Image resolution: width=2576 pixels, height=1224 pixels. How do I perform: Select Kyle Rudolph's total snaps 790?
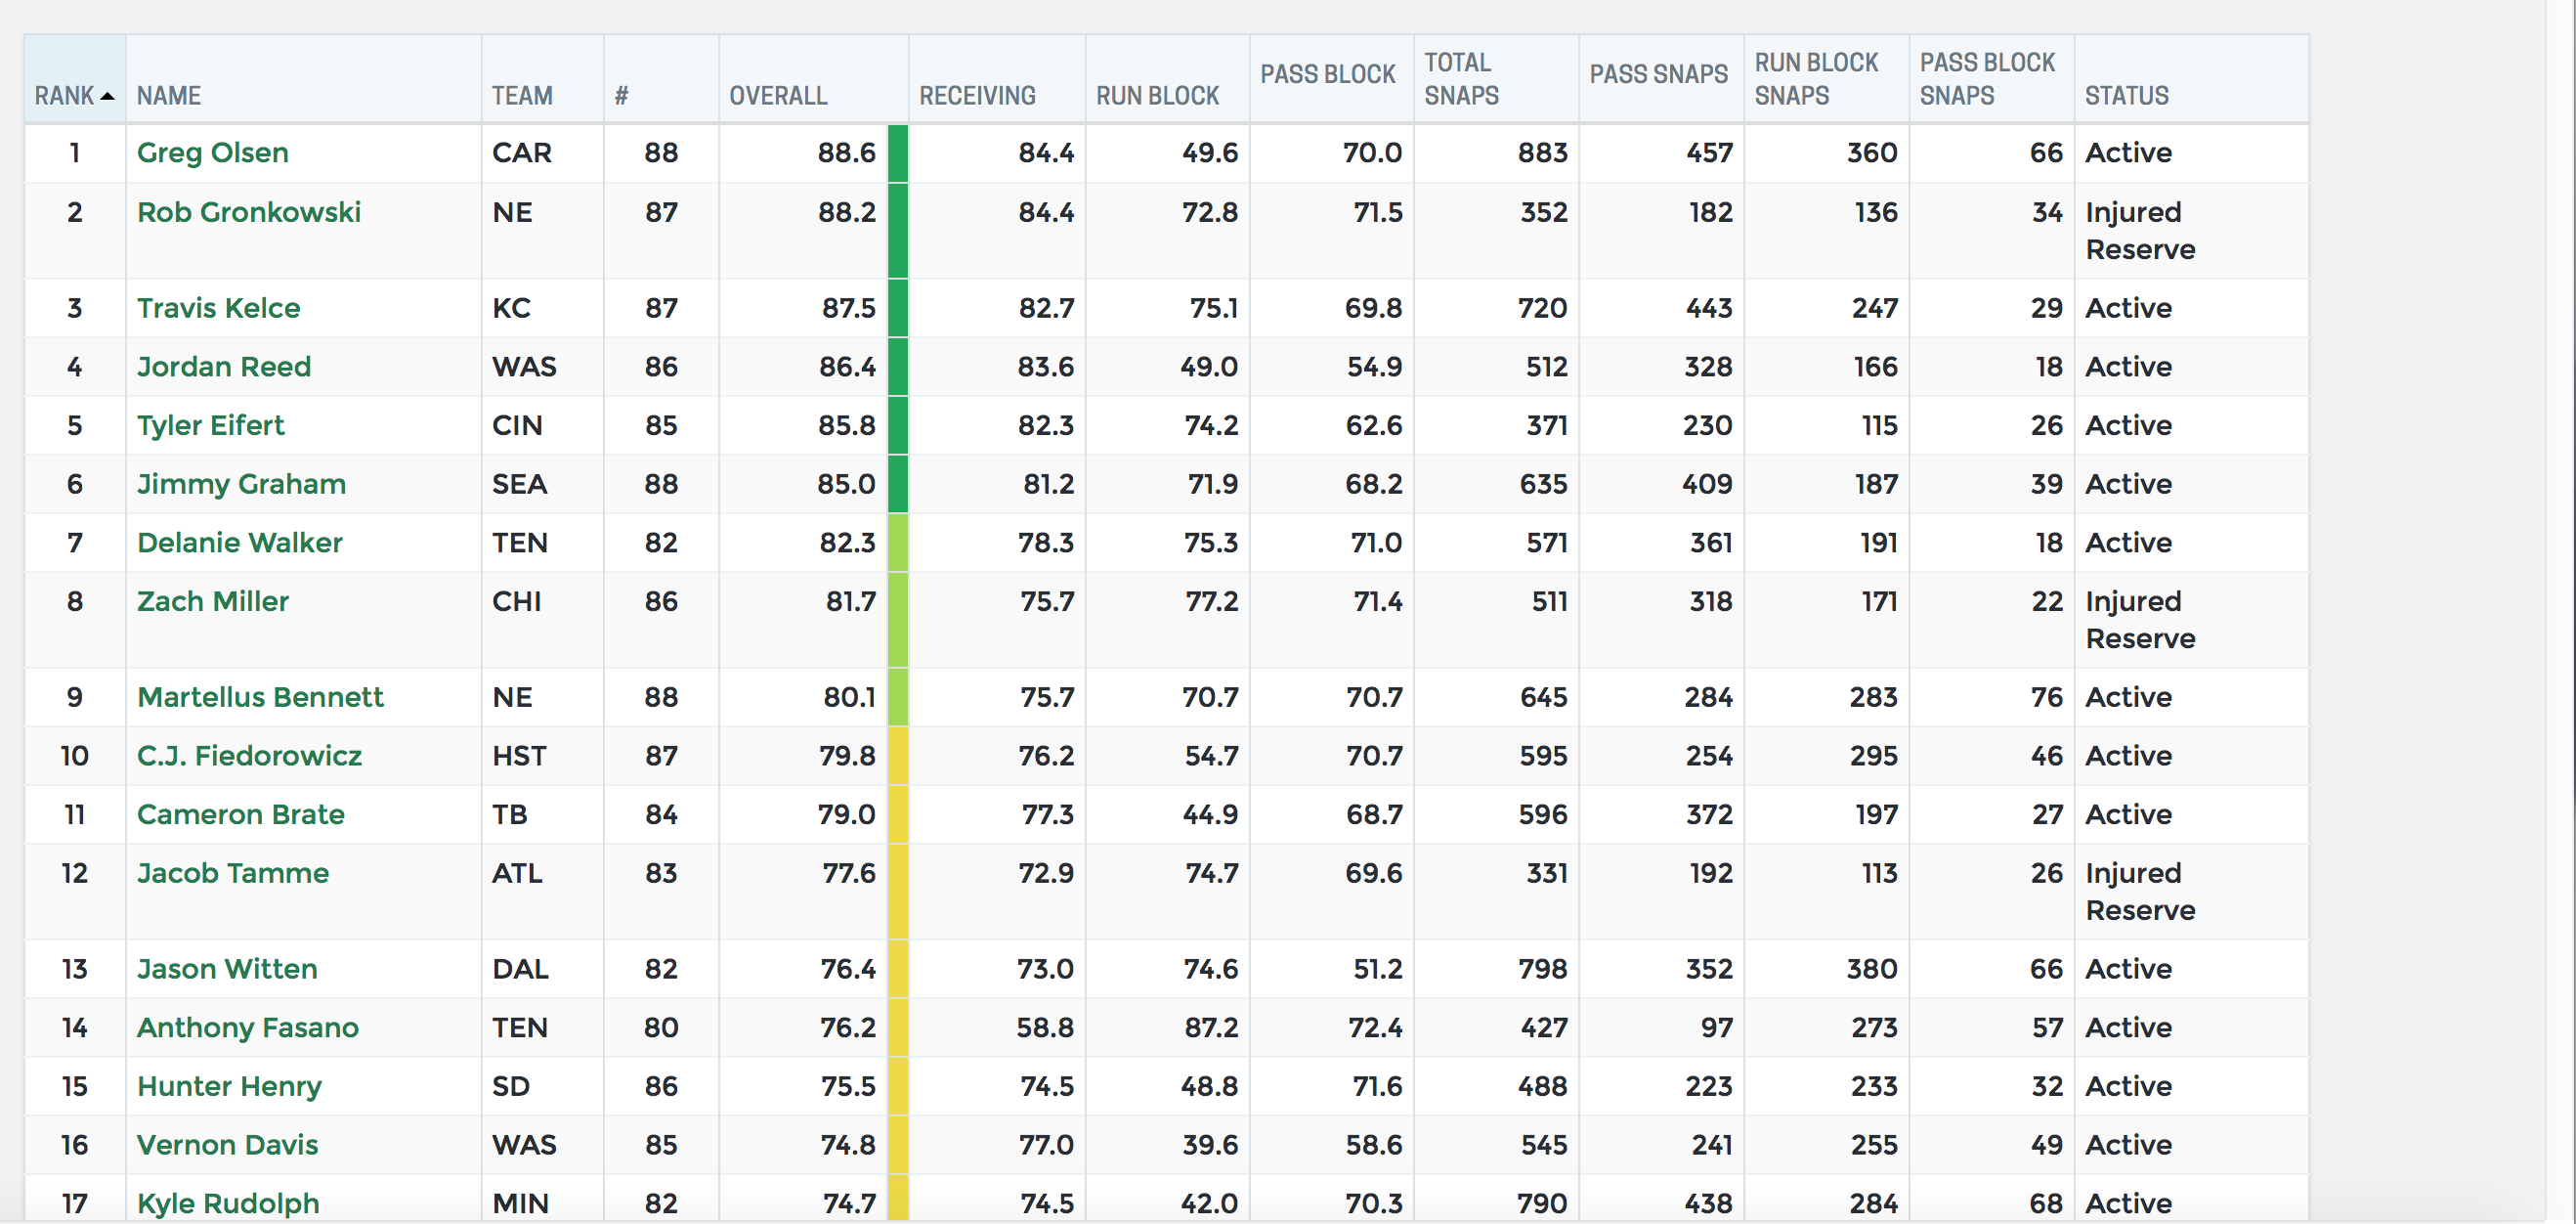click(x=1542, y=1204)
